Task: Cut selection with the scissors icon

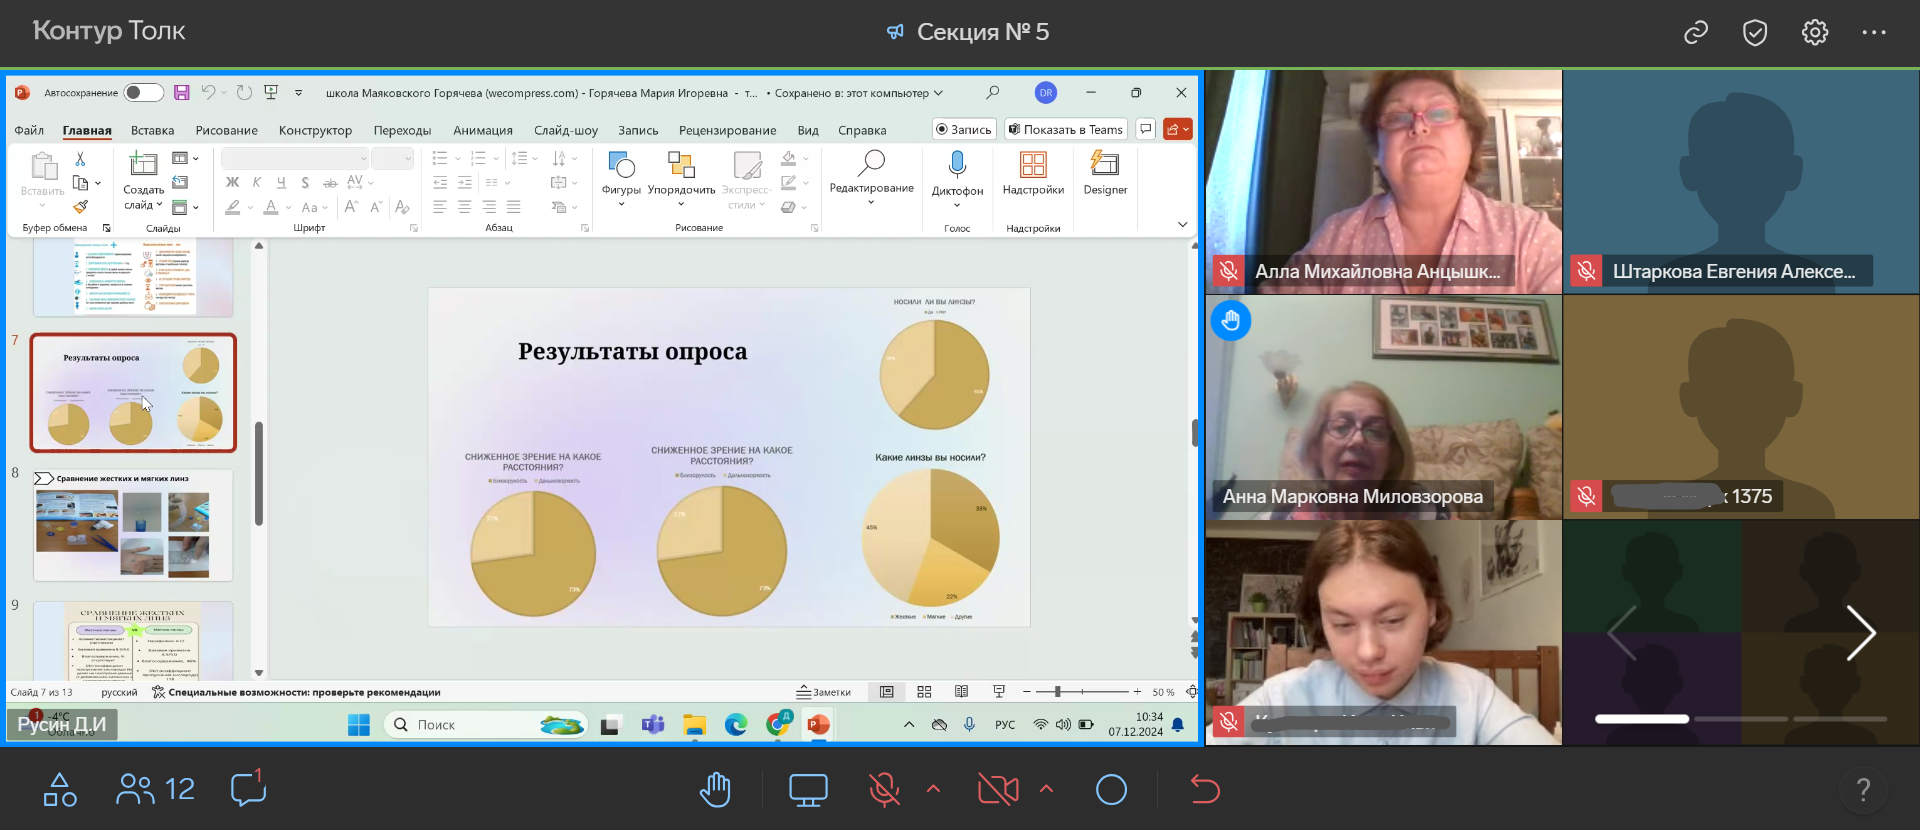Action: [x=81, y=160]
